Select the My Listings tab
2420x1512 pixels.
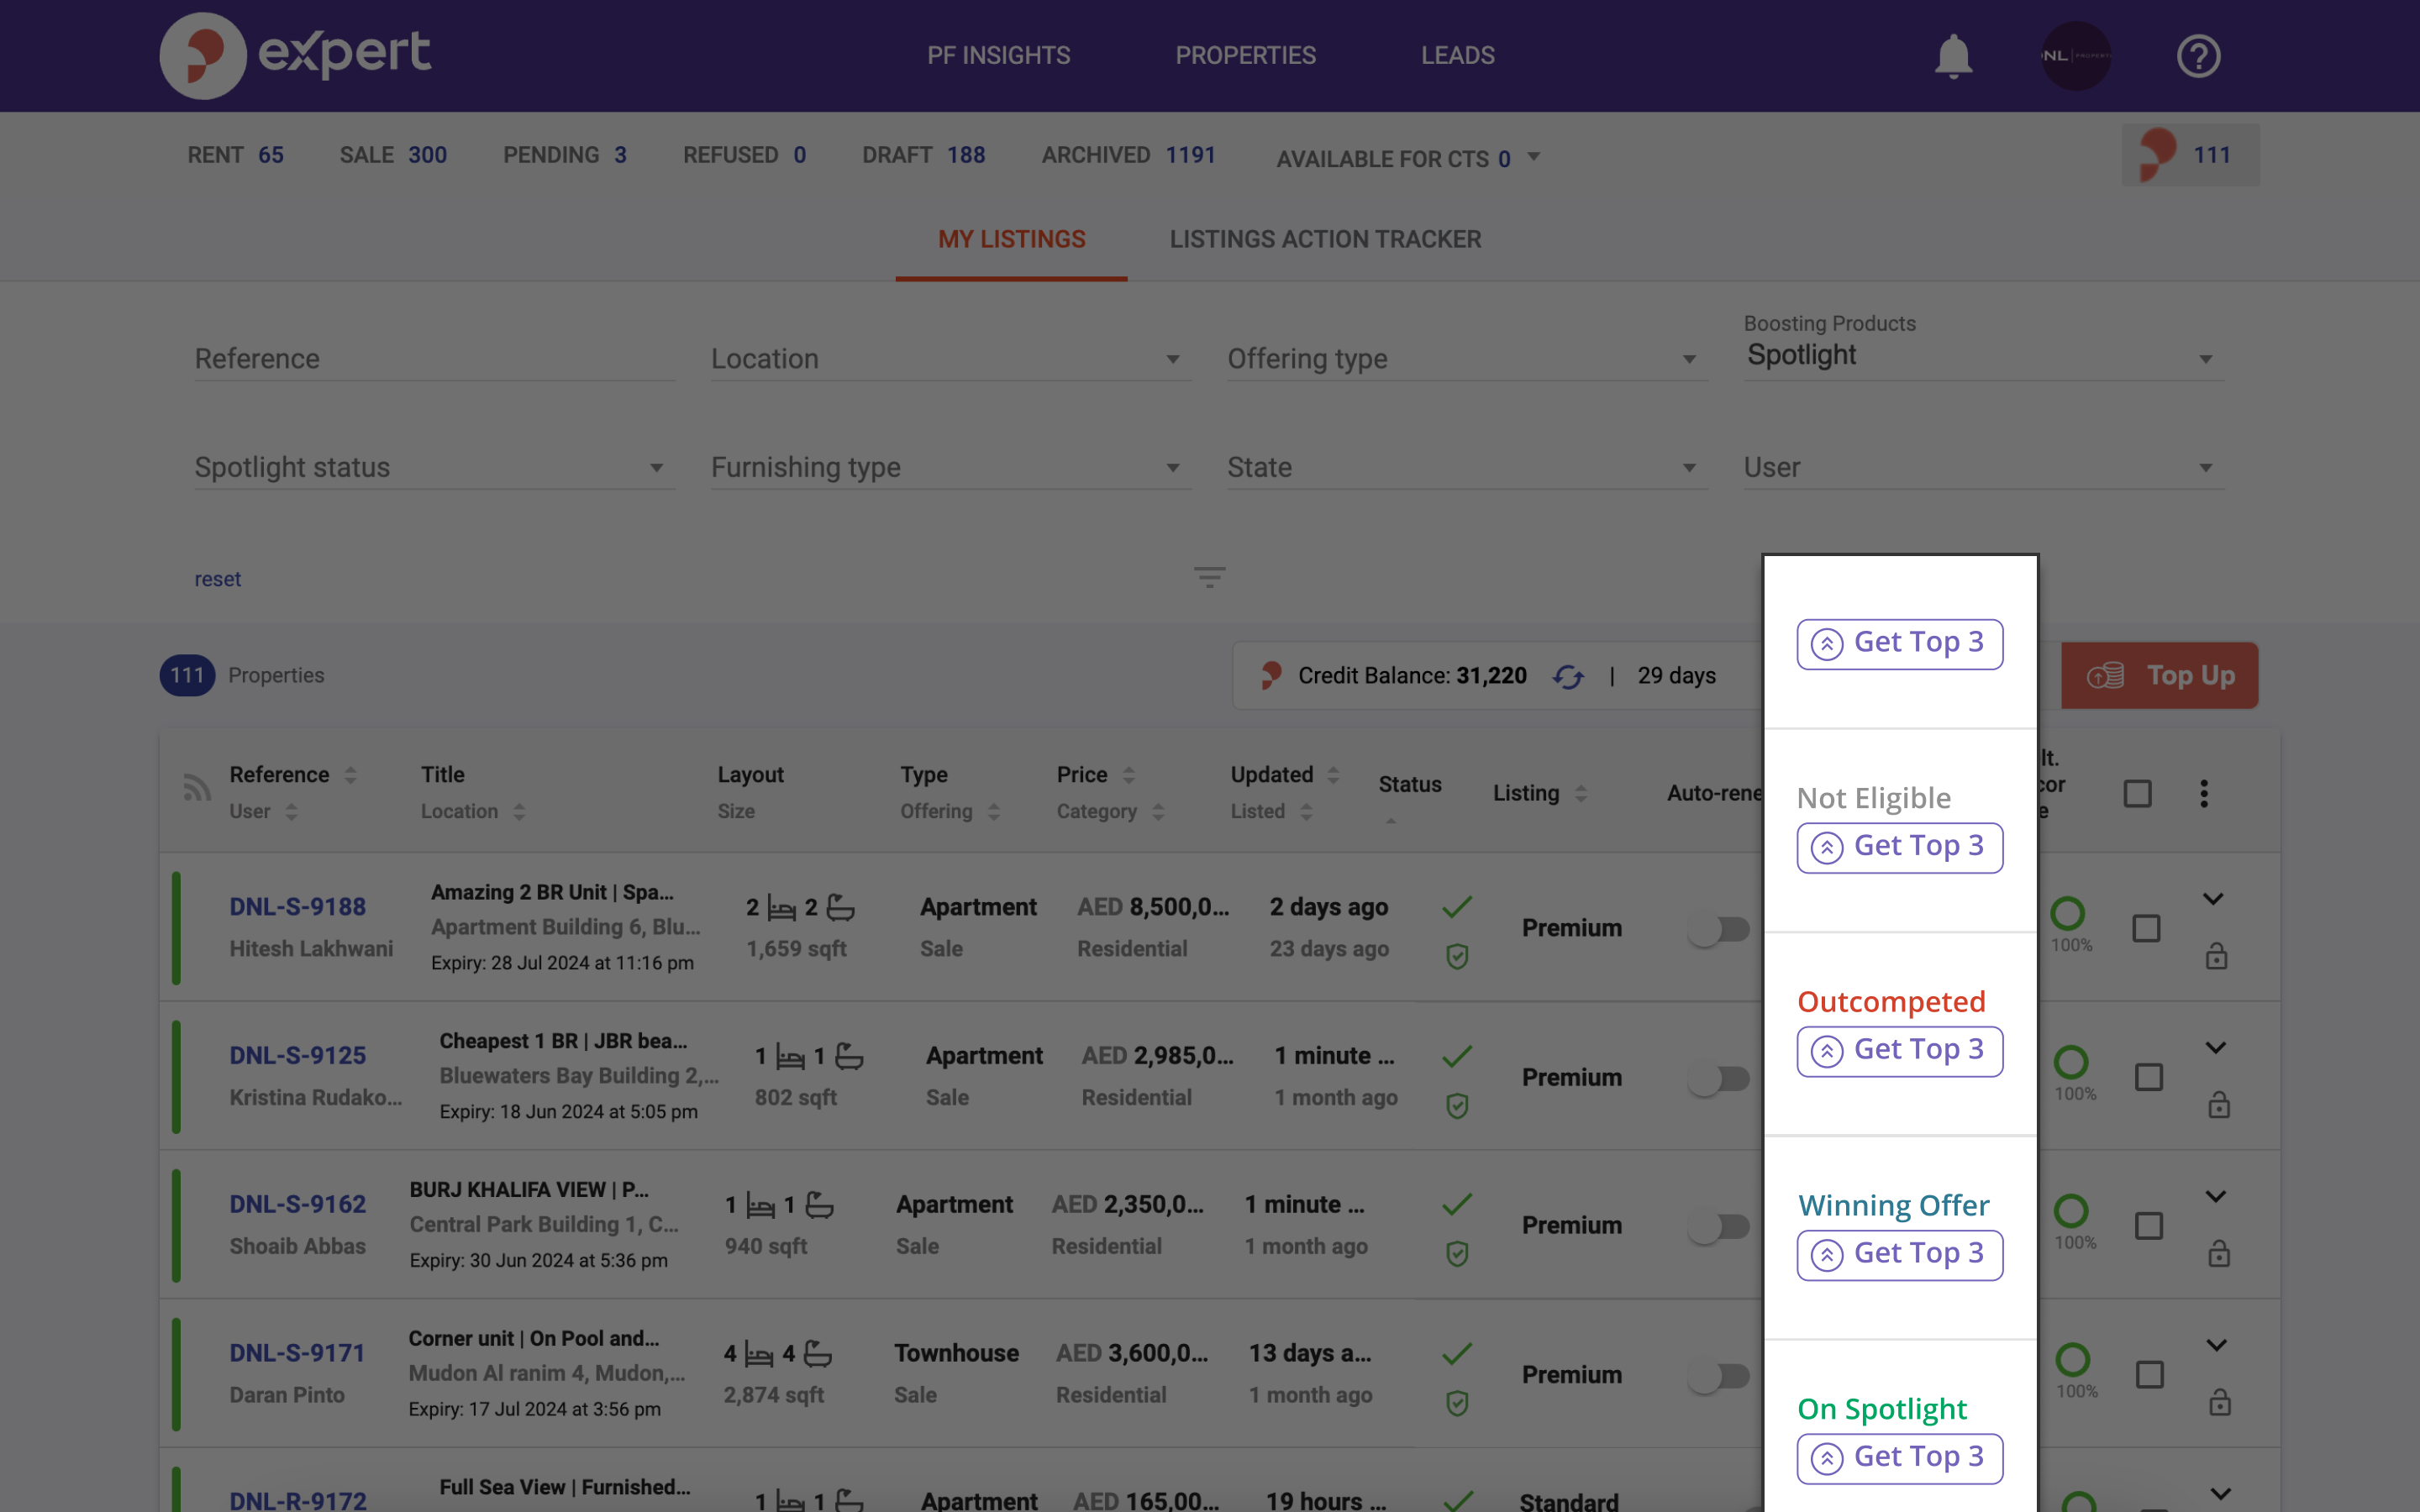pos(1011,240)
